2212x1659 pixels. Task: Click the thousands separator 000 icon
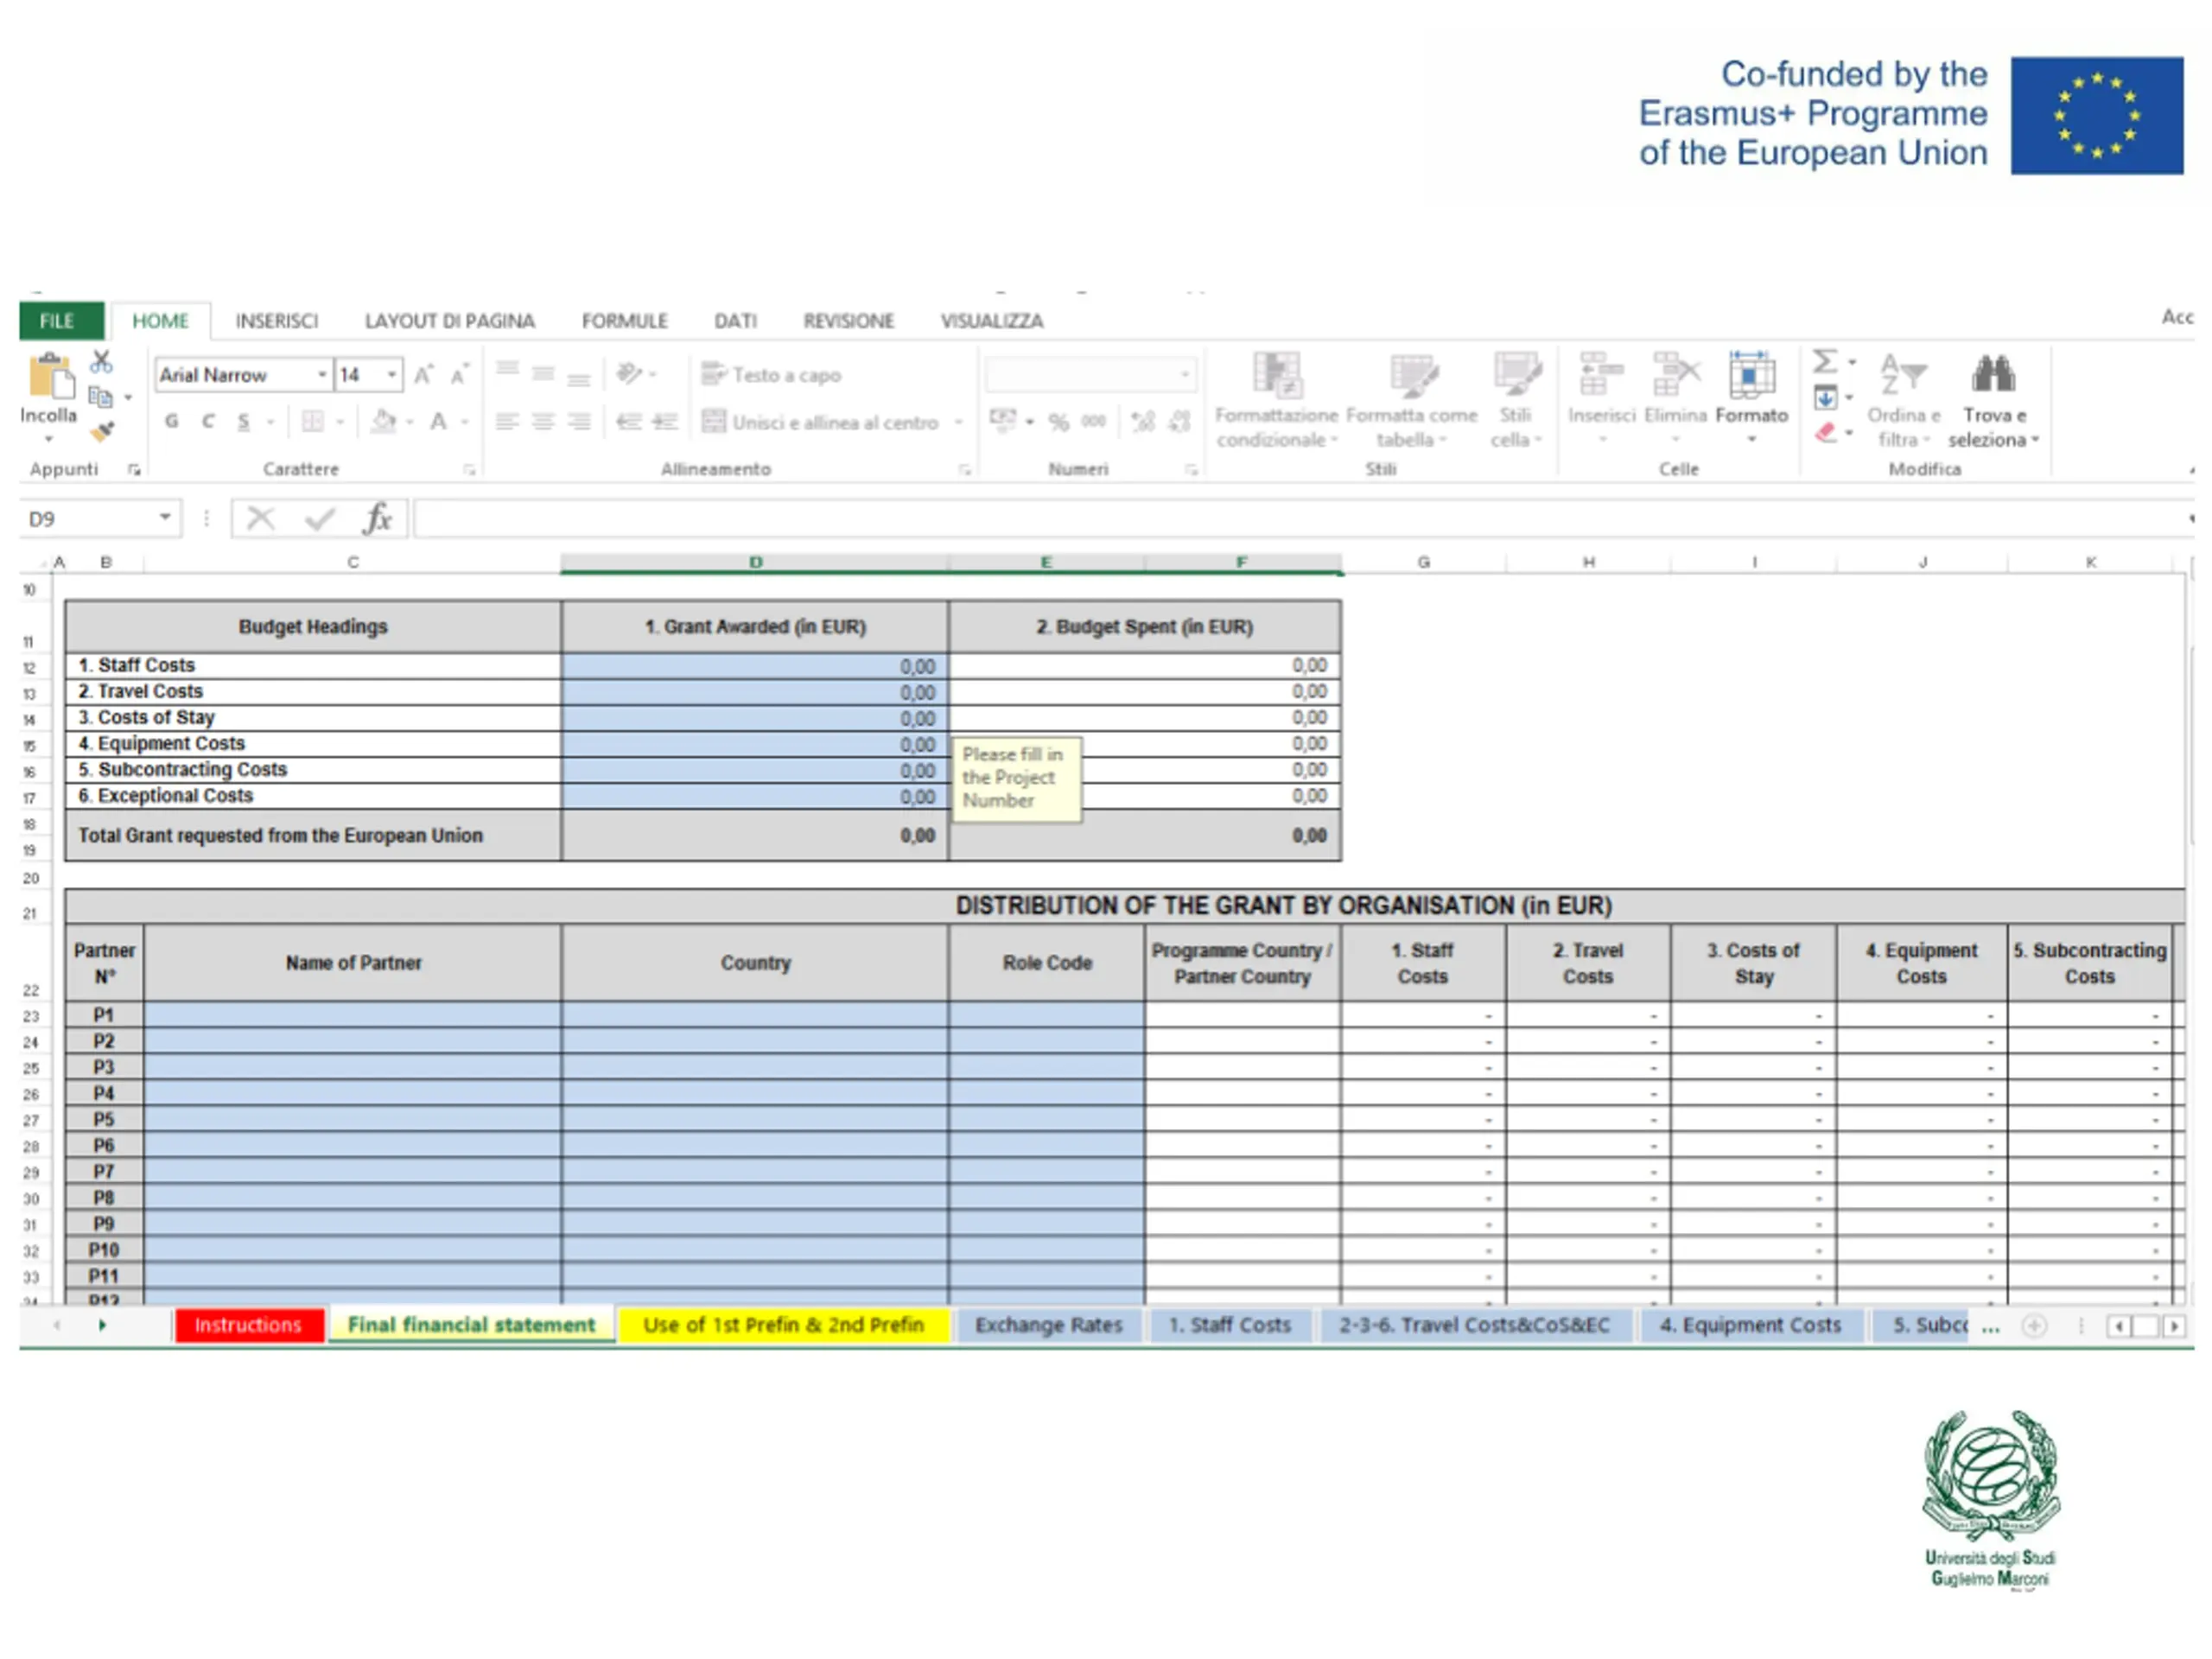click(x=1093, y=422)
